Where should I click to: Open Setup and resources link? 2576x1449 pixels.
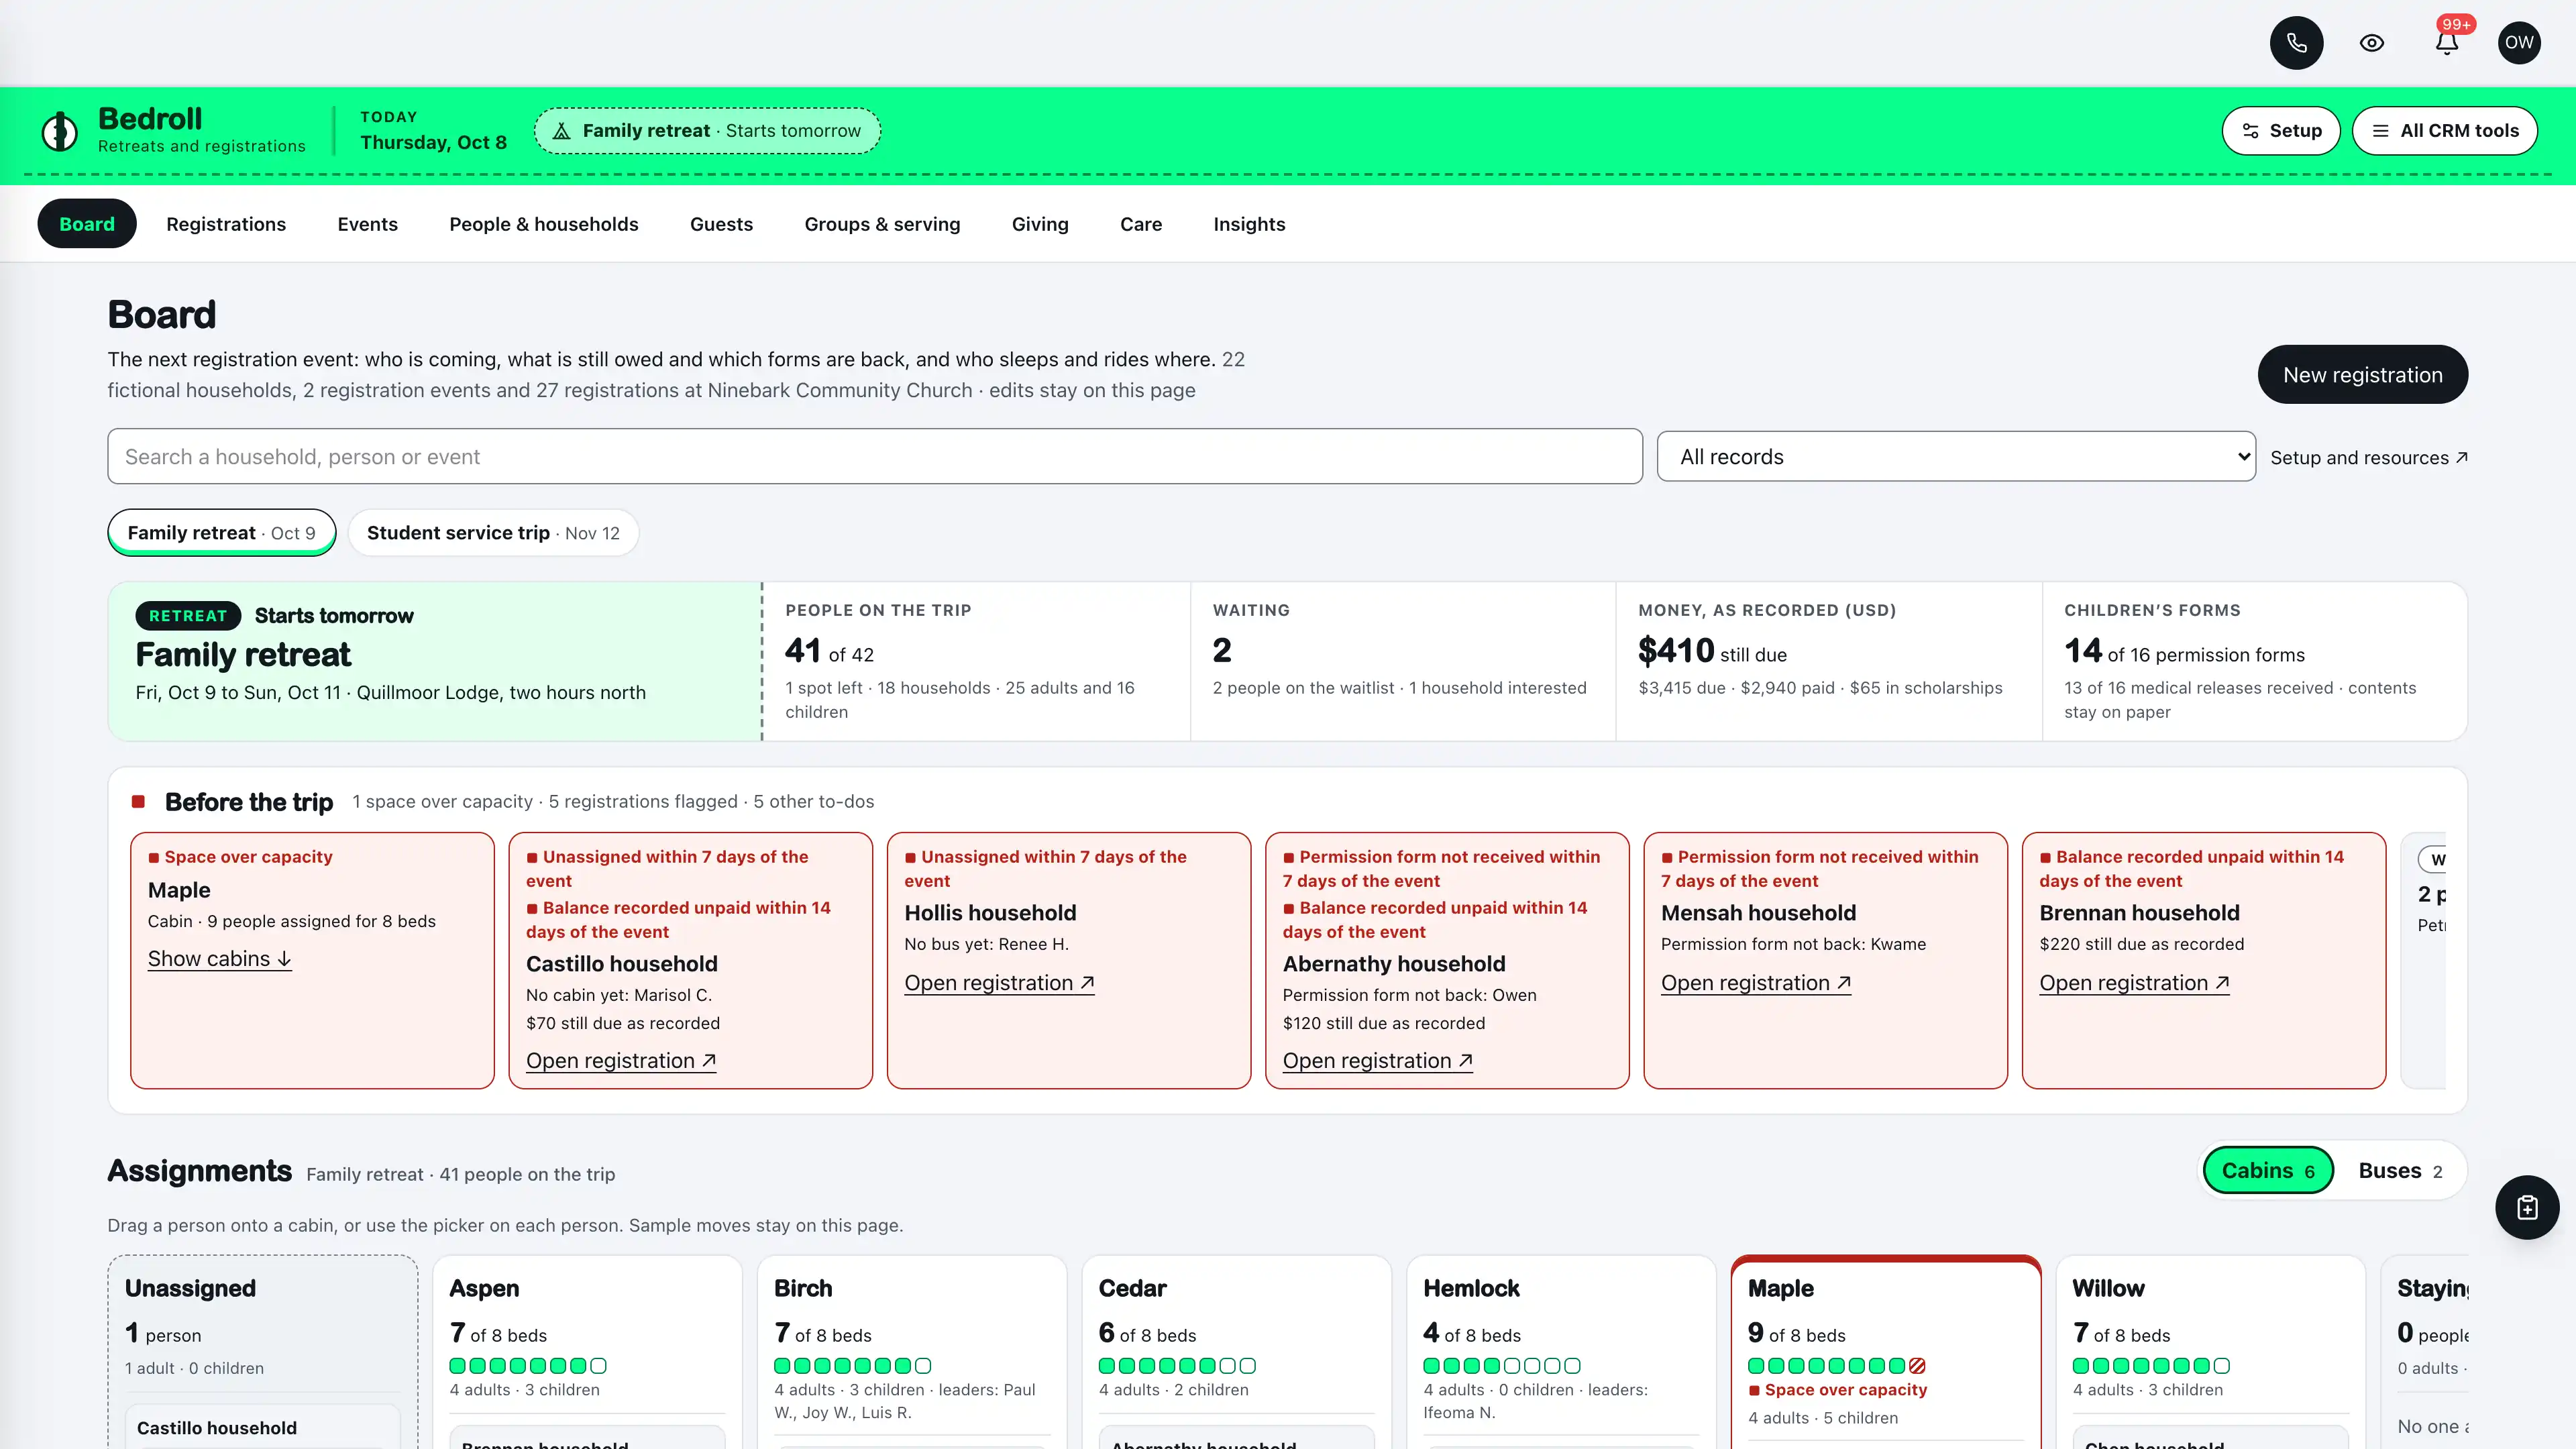(2369, 458)
